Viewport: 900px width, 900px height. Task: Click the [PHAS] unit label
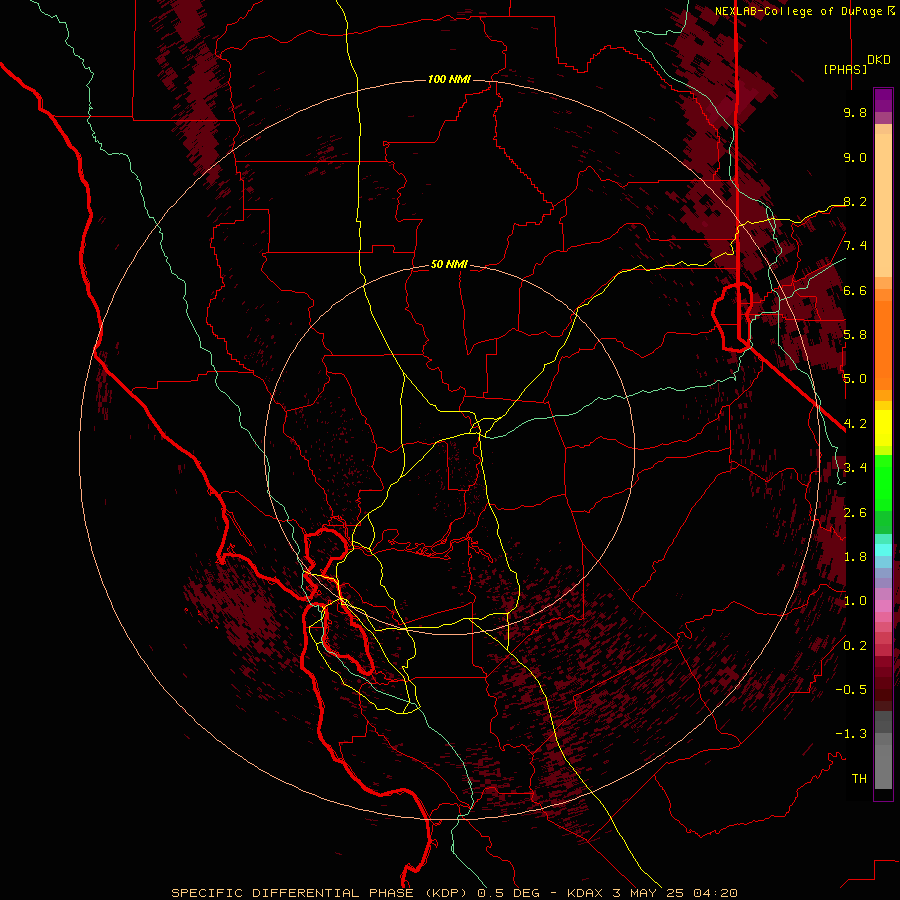pos(845,69)
